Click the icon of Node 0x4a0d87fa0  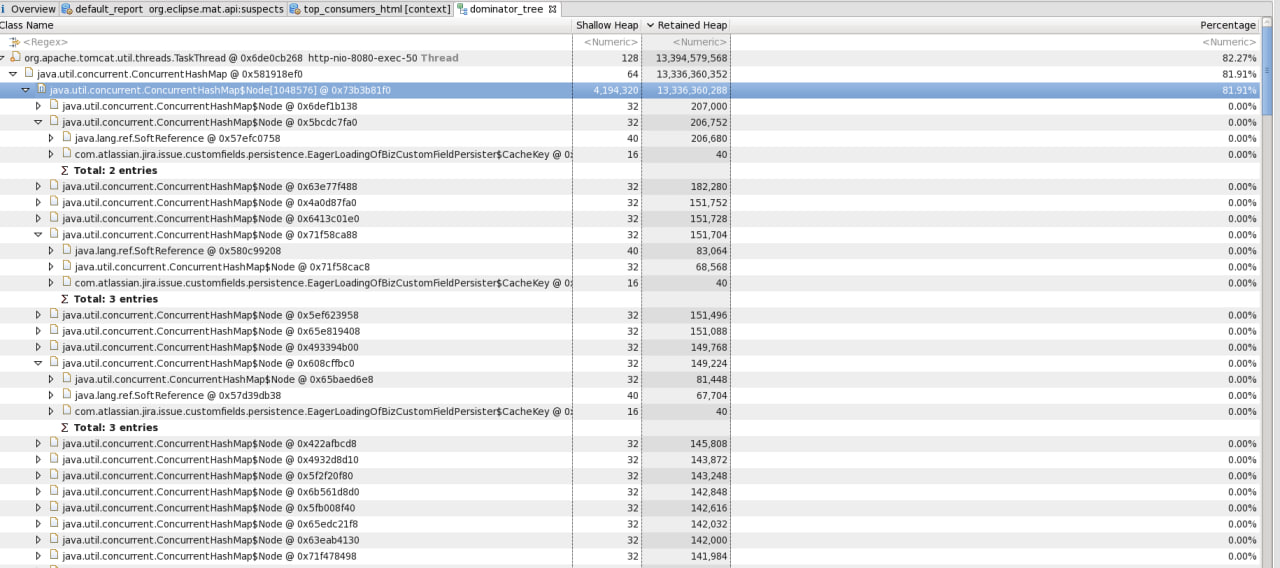[x=54, y=202]
